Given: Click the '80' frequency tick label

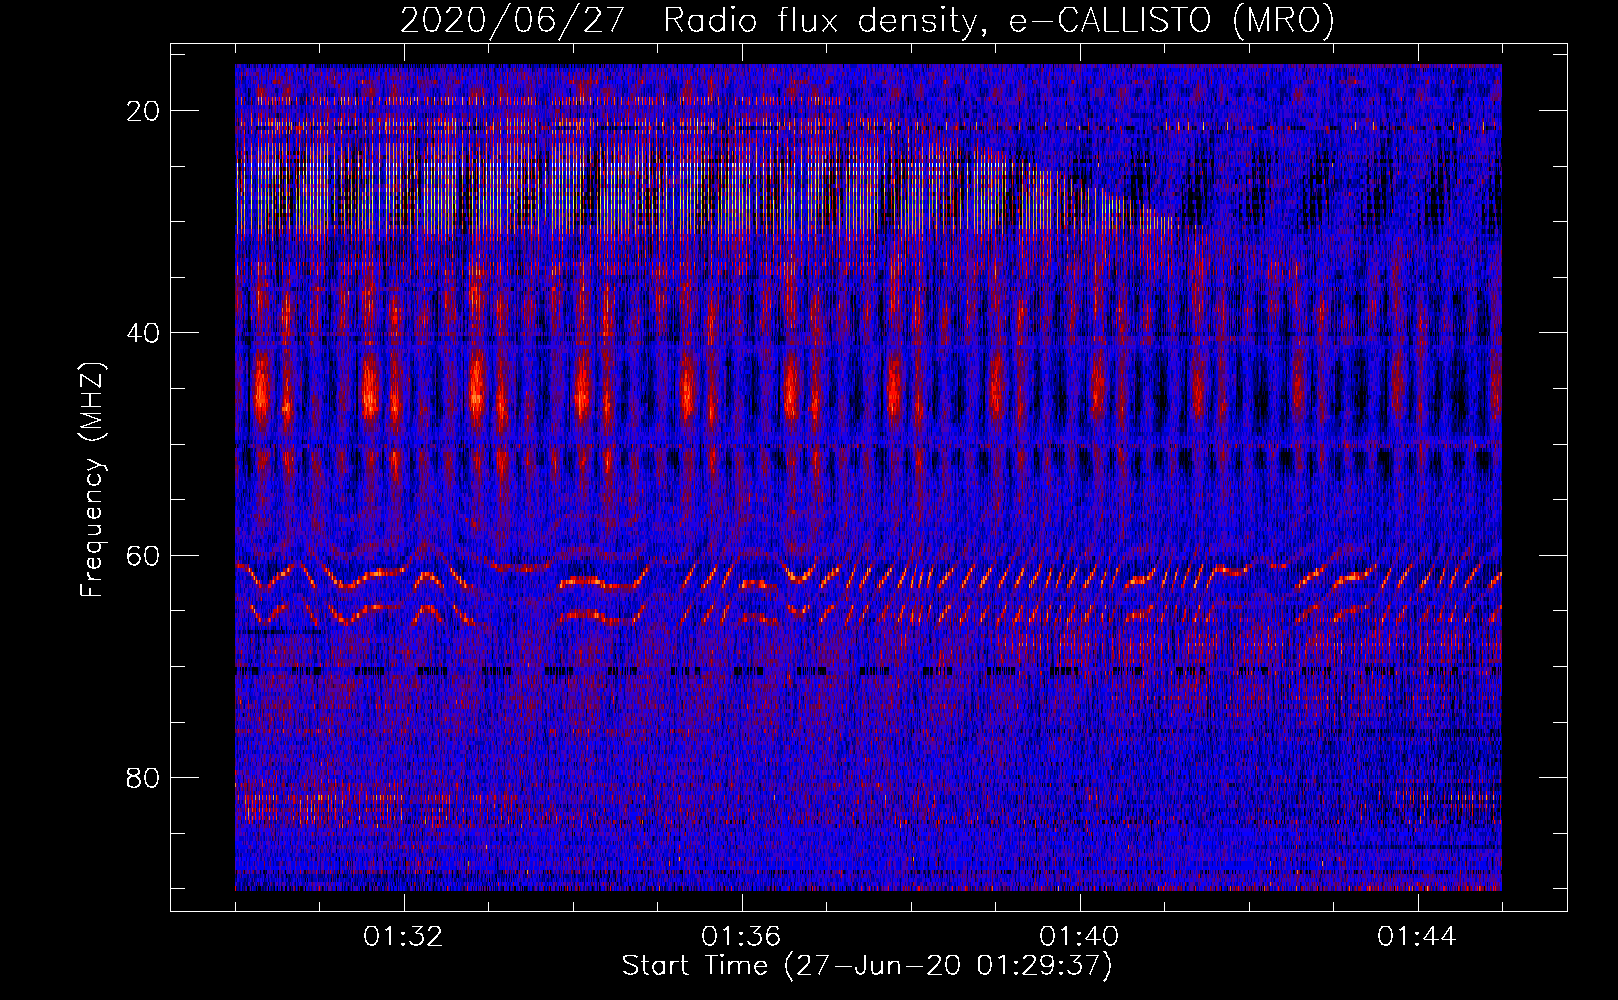Looking at the screenshot, I should click(x=144, y=777).
